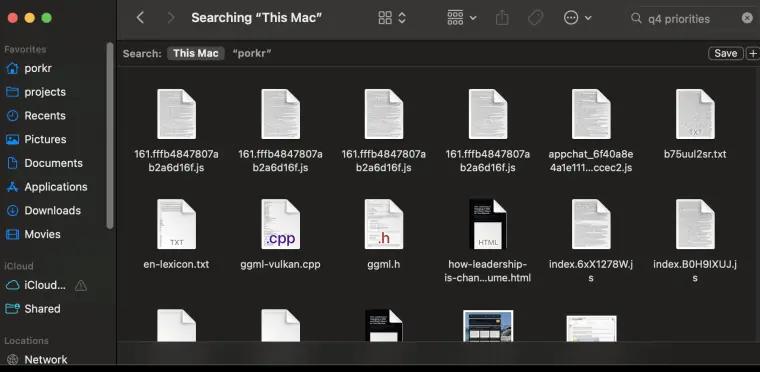Select the appchat_6f40a8e...ccec2.js file icon
Image resolution: width=760 pixels, height=372 pixels.
[x=591, y=114]
